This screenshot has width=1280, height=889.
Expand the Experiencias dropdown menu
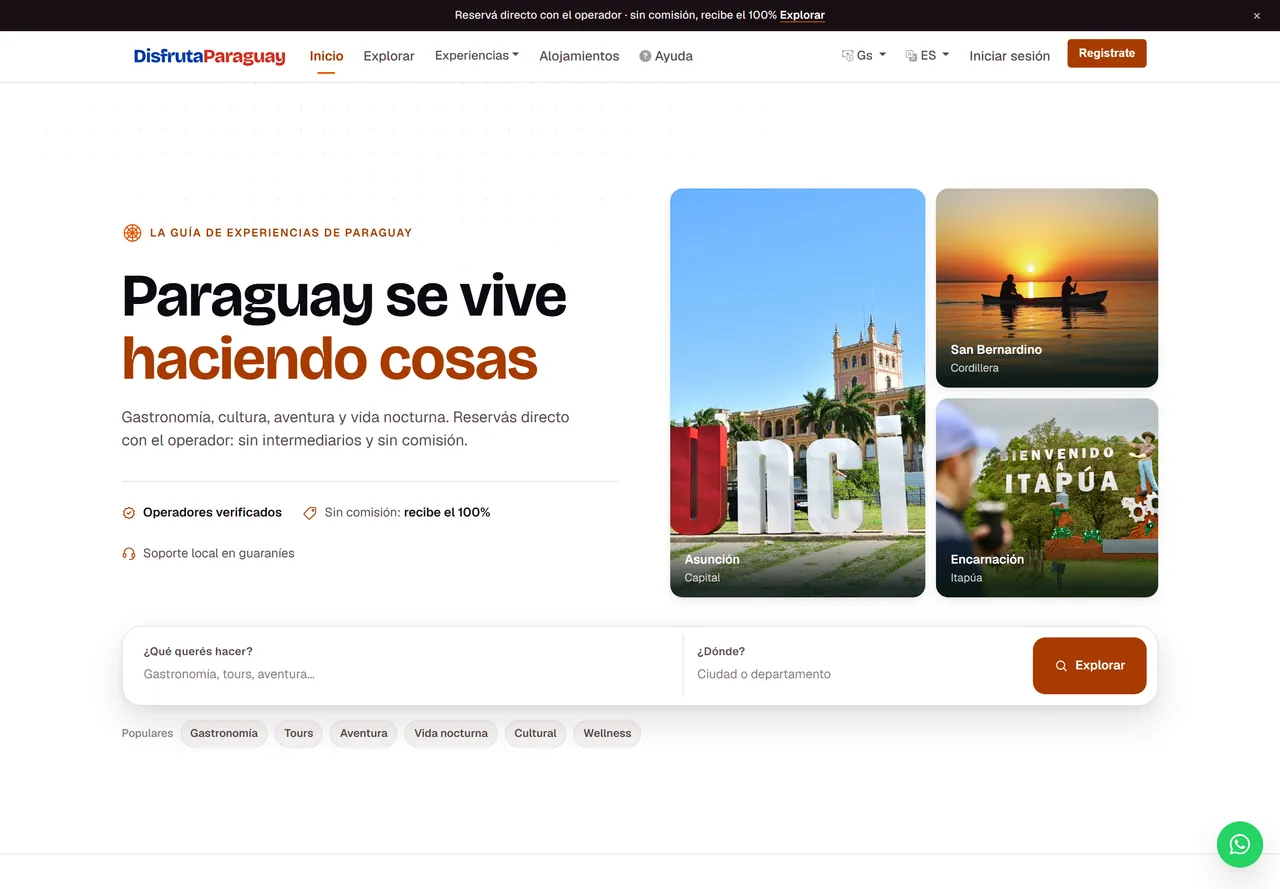pyautogui.click(x=477, y=56)
